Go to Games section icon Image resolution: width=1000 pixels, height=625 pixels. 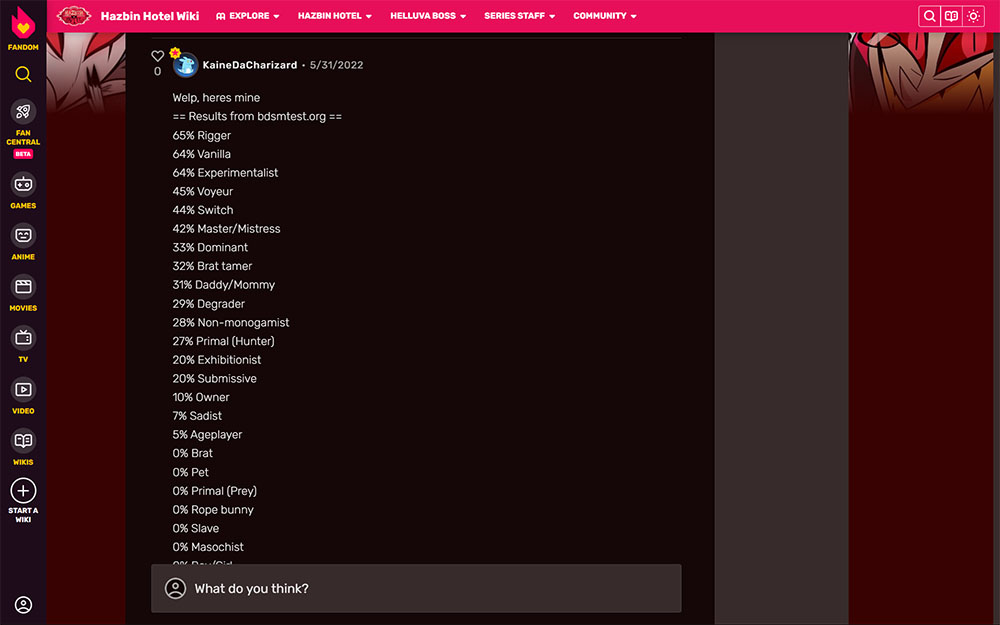(x=23, y=185)
